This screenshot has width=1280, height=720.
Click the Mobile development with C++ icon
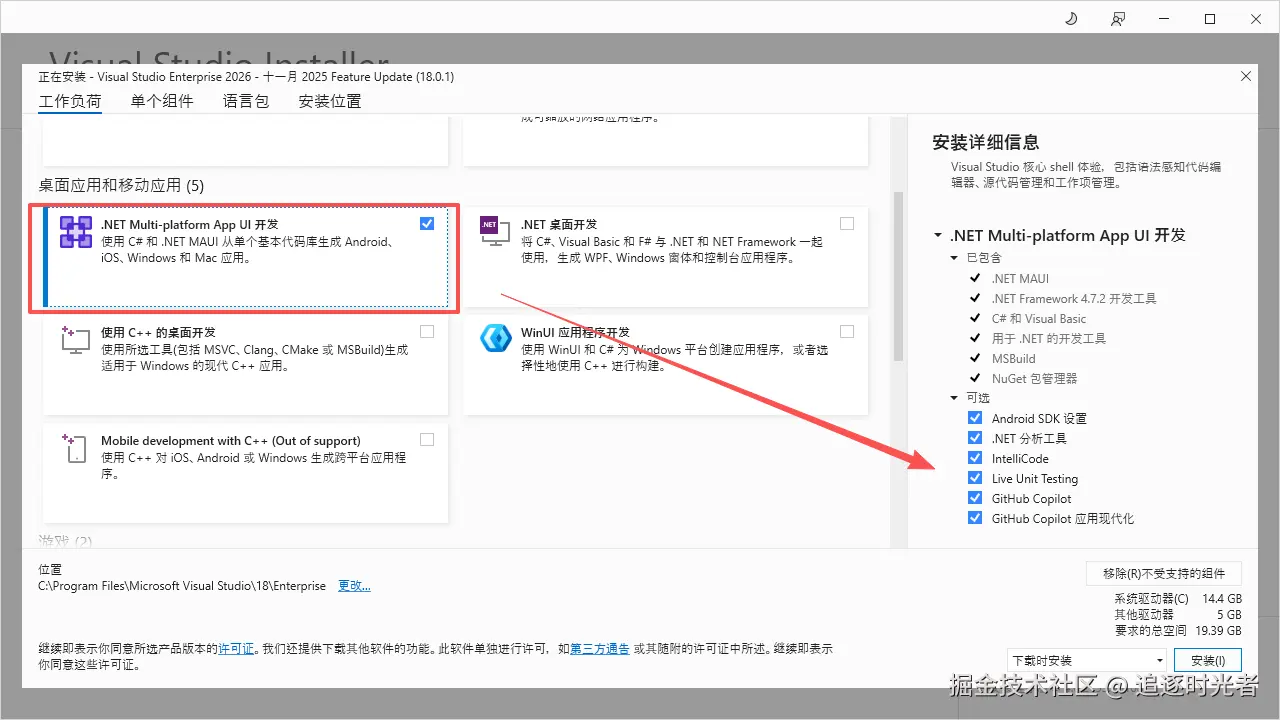tap(76, 448)
